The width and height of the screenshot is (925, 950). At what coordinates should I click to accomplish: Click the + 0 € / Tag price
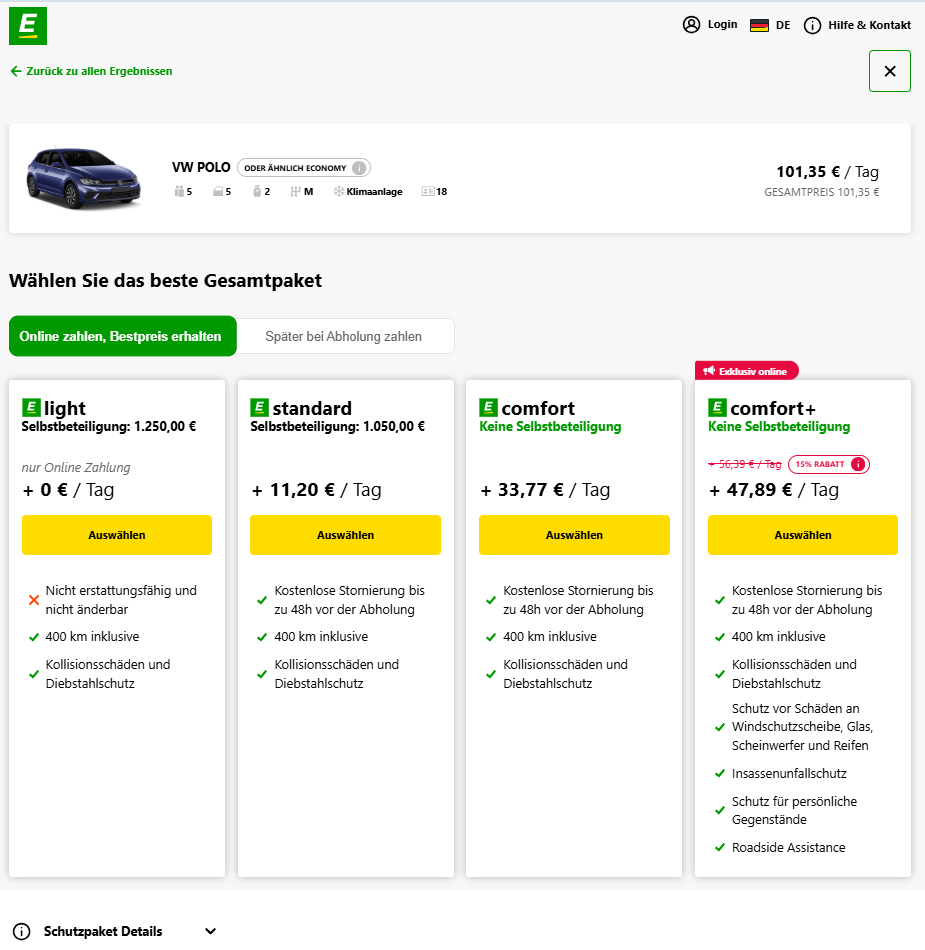tap(68, 490)
